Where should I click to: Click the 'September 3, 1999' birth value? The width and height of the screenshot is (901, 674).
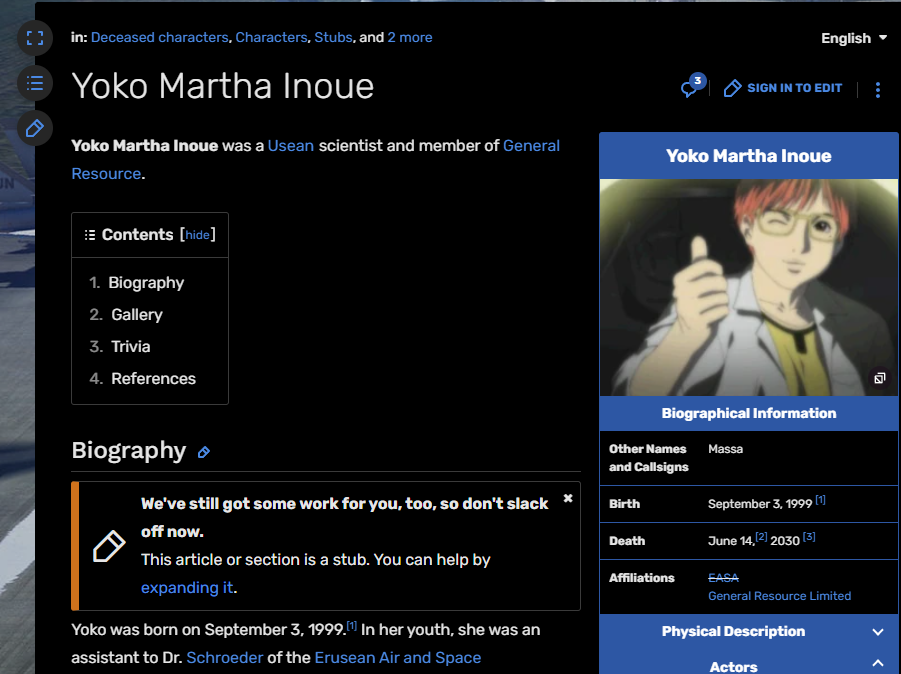coord(760,504)
